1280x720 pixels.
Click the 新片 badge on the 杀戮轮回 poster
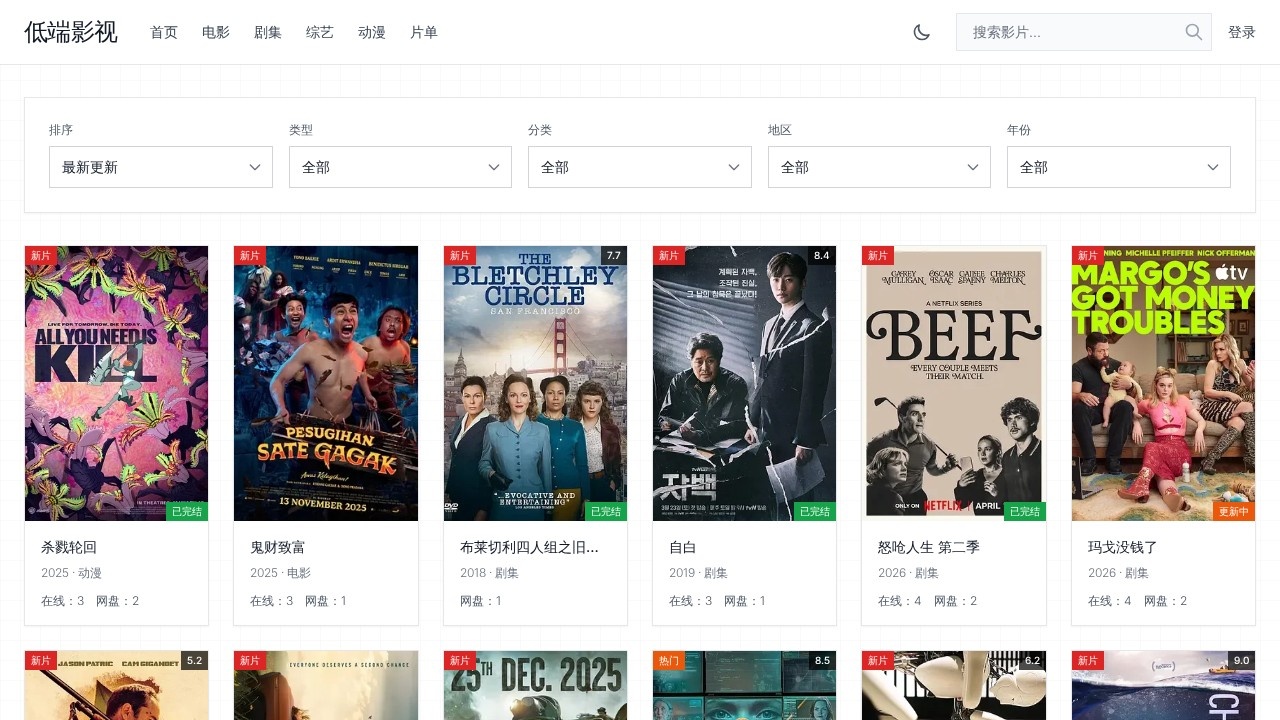coord(40,256)
